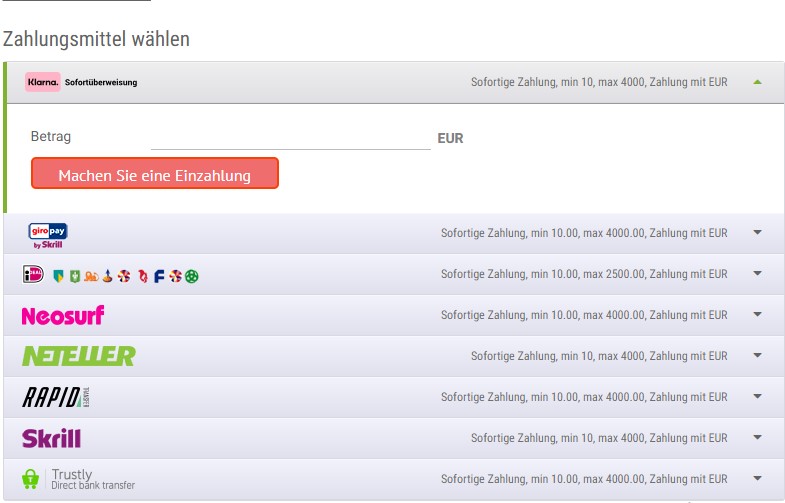
Task: Click the giropay by Skrill logo
Action: coord(48,236)
